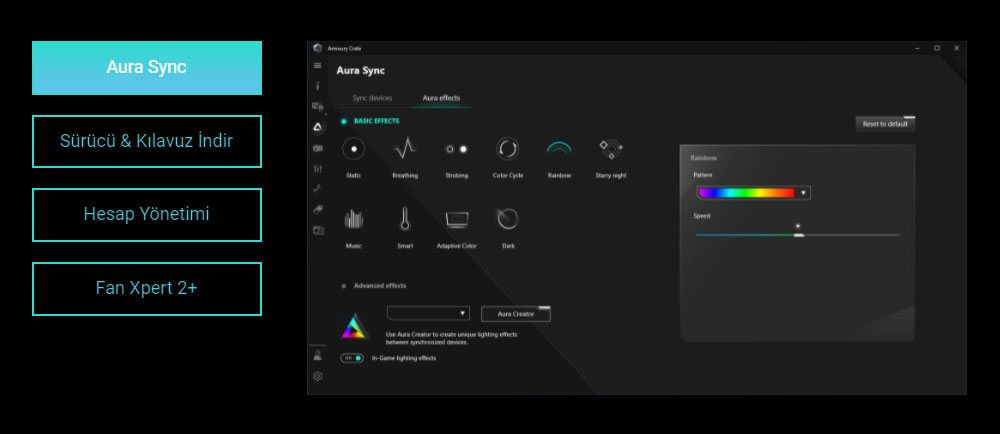The width and height of the screenshot is (1000, 434).
Task: Turn off lighting with Dark effect
Action: click(507, 219)
